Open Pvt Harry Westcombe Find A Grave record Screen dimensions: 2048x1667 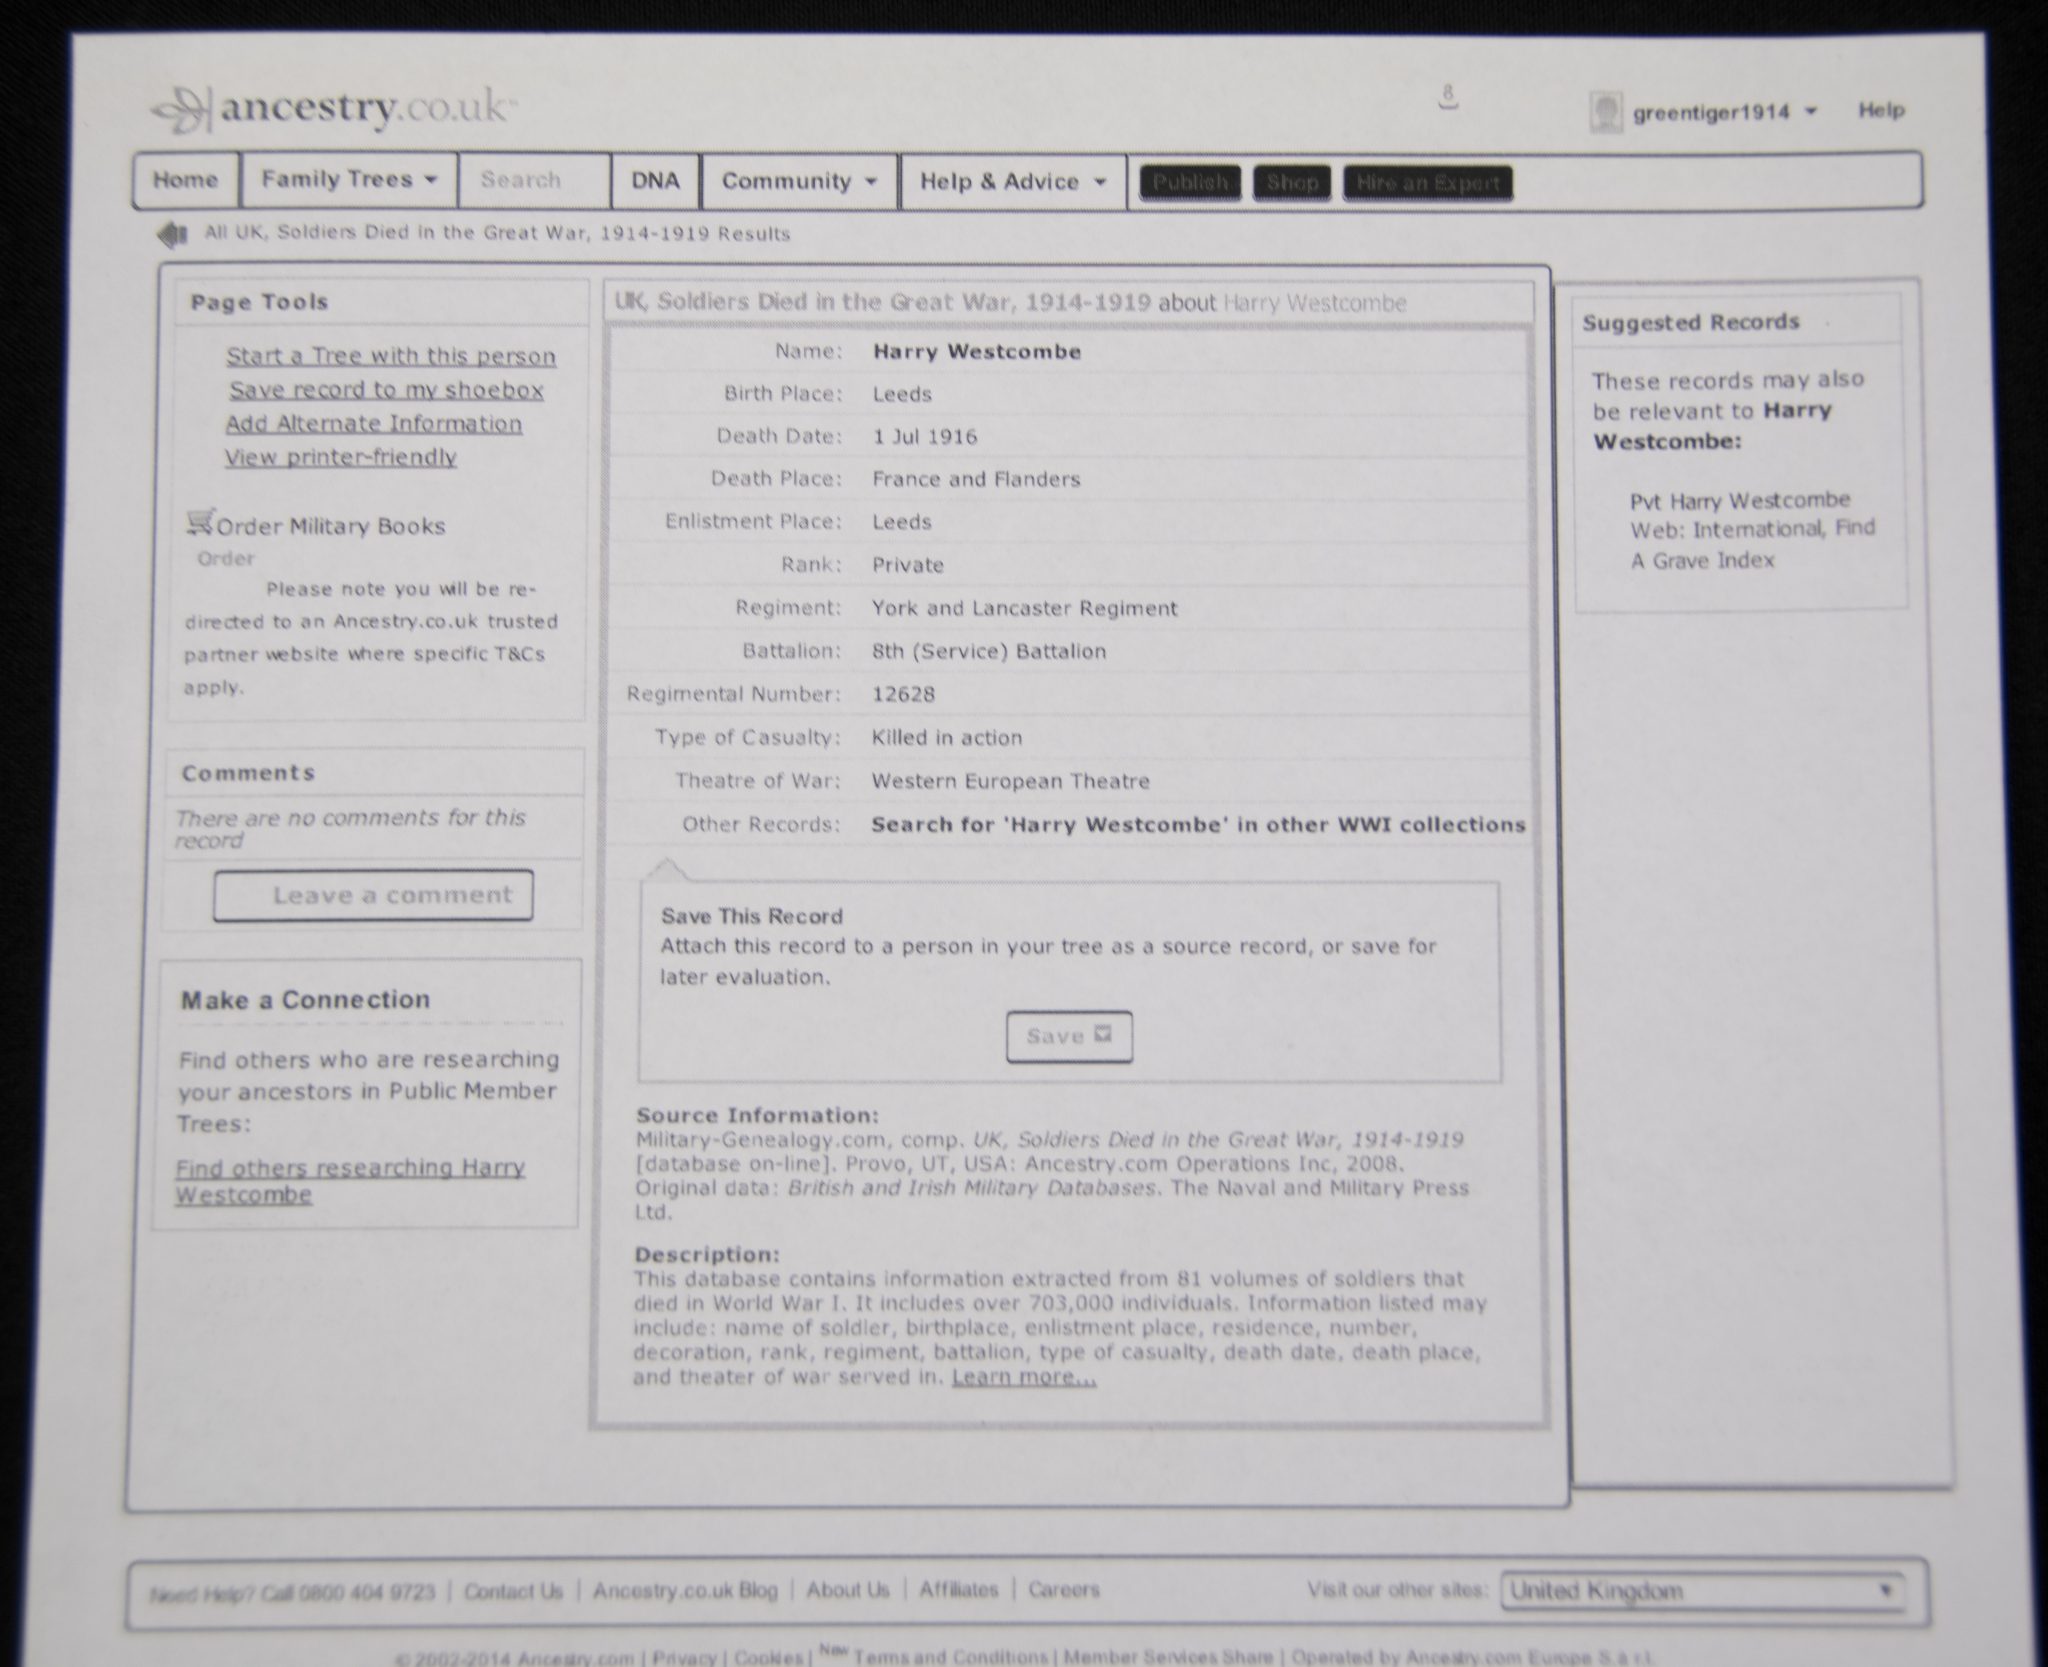[x=1740, y=500]
